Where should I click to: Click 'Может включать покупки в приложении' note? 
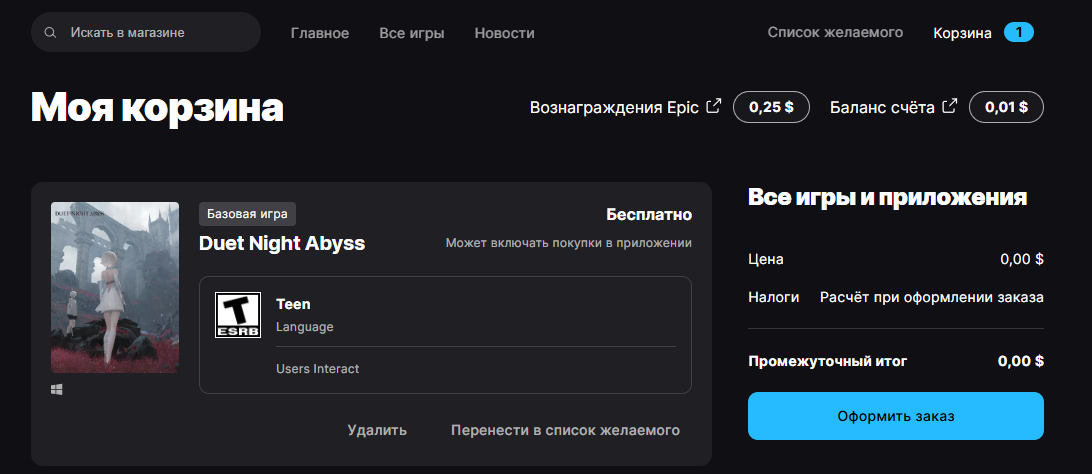click(569, 244)
